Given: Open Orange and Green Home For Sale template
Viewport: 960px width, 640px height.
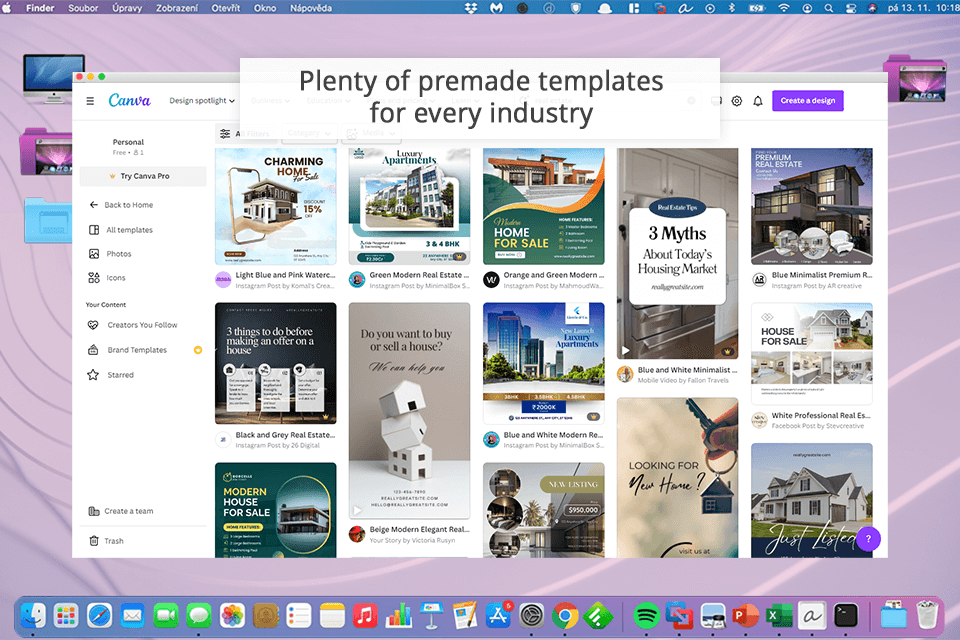Looking at the screenshot, I should [x=544, y=206].
